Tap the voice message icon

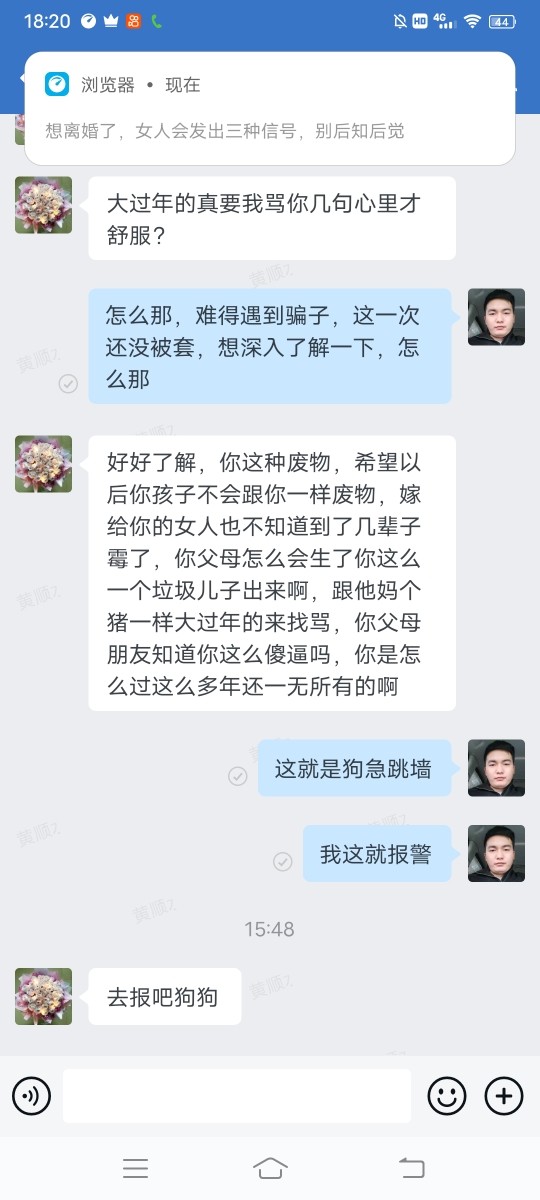[32, 1096]
